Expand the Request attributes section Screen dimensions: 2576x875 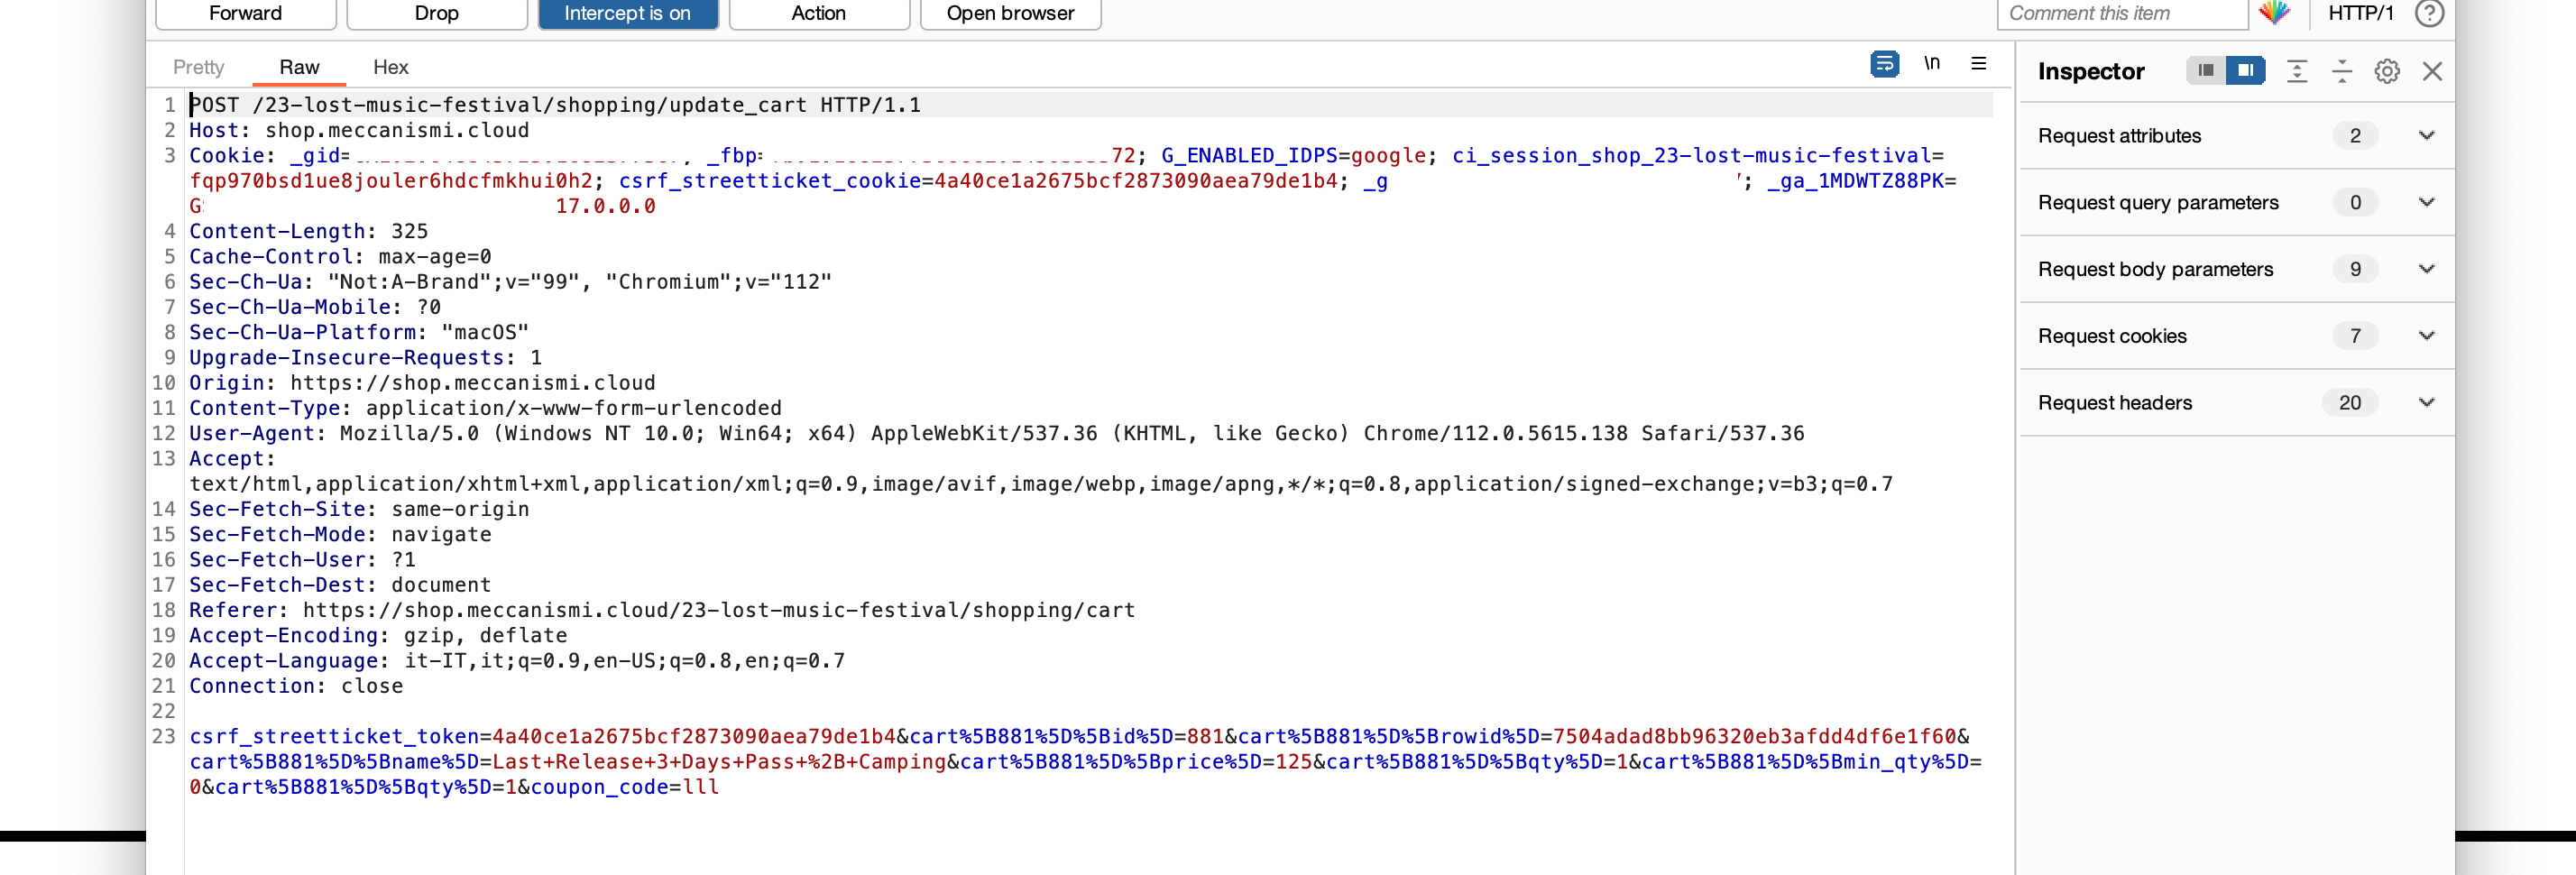tap(2426, 136)
